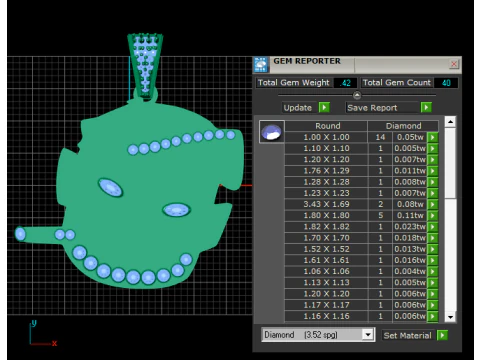This screenshot has height=360, width=480.
Task: Click green arrow on 0.006tw 1.20 X 1.20 row
Action: click(x=432, y=294)
